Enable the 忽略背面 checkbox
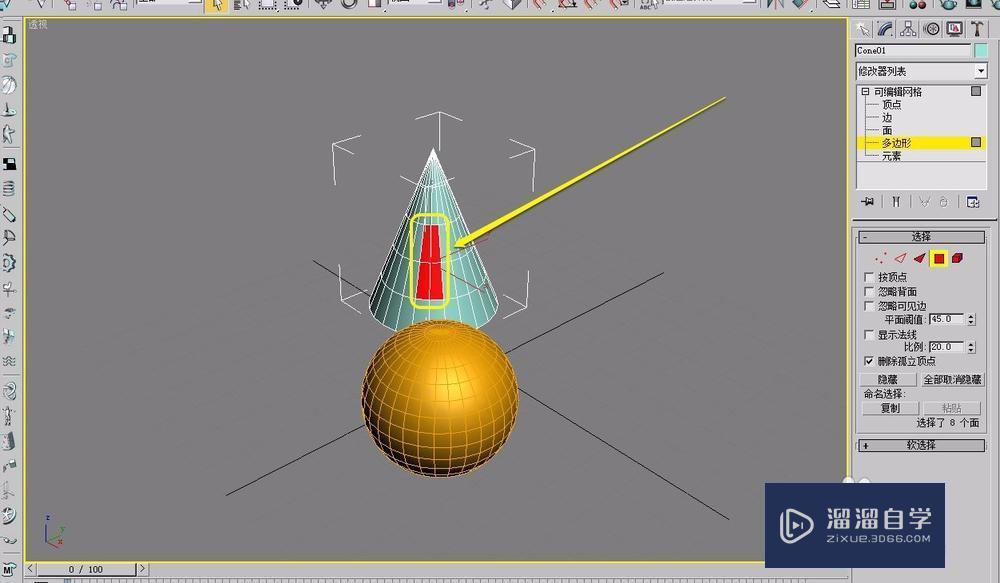Image resolution: width=1000 pixels, height=583 pixels. pos(868,291)
